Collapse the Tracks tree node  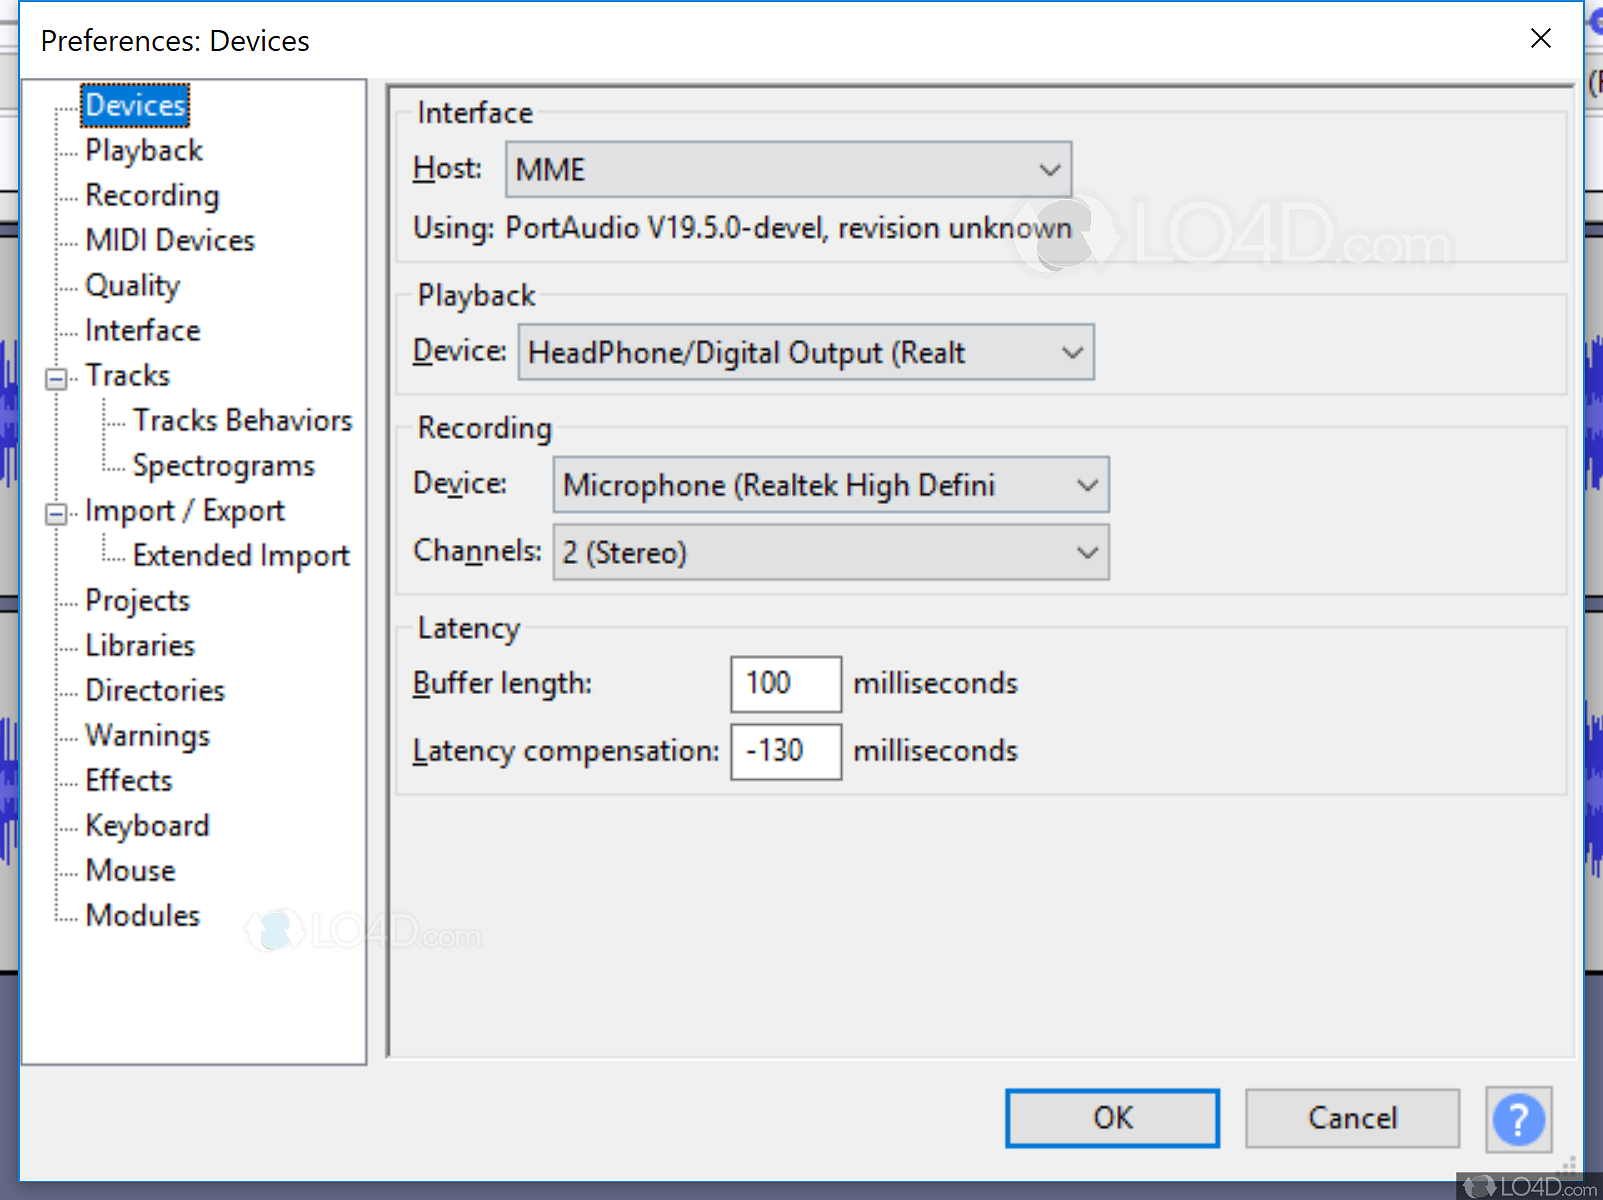[56, 378]
